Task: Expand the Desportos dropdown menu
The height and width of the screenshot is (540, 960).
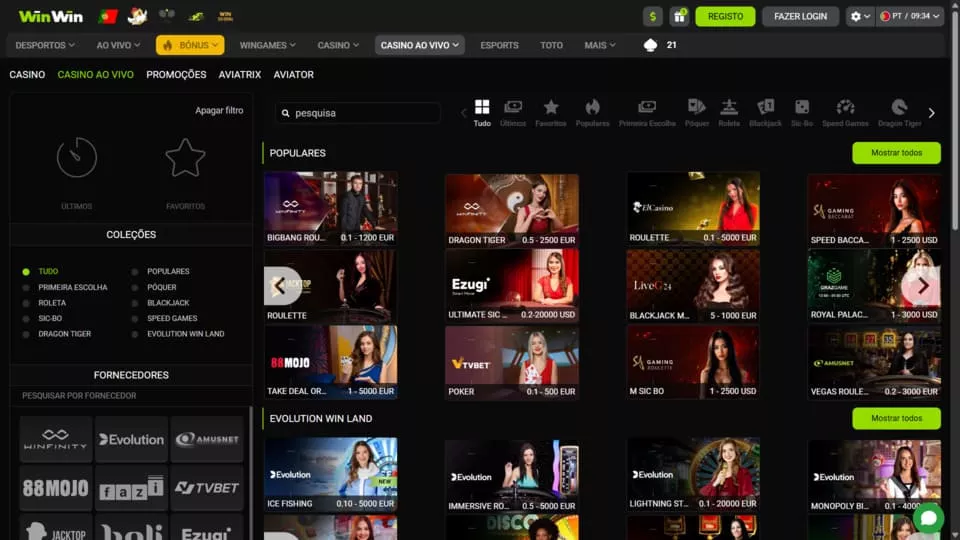Action: pyautogui.click(x=44, y=45)
